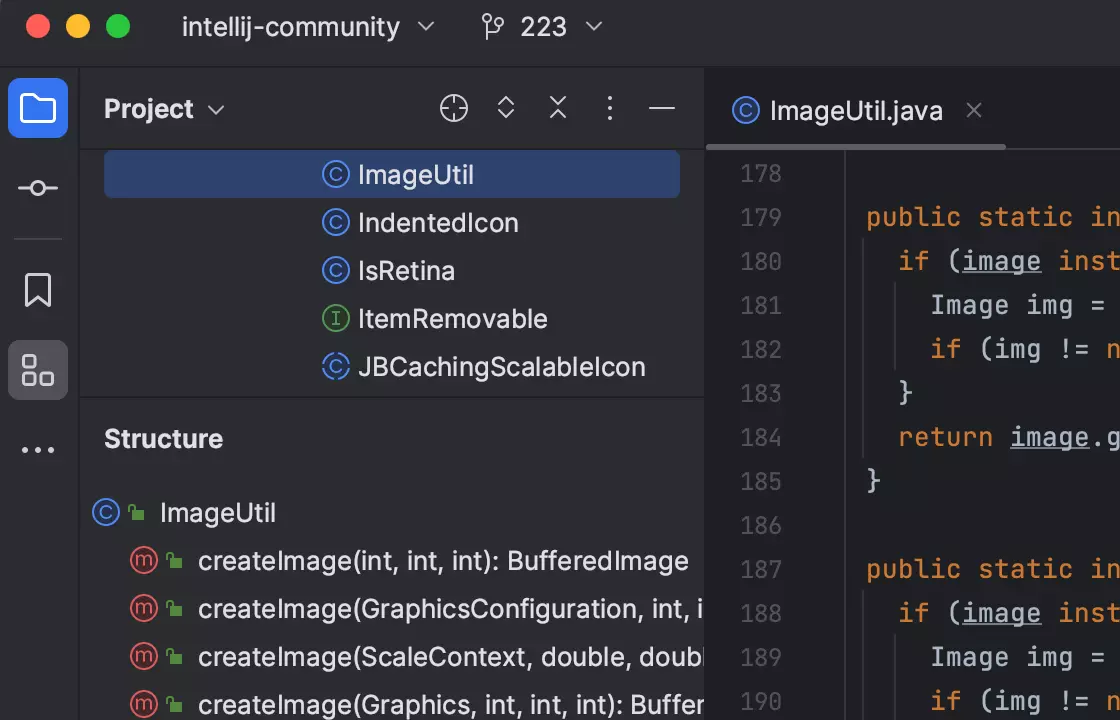This screenshot has width=1120, height=720.
Task: Hide the Project tool window
Action: click(661, 108)
